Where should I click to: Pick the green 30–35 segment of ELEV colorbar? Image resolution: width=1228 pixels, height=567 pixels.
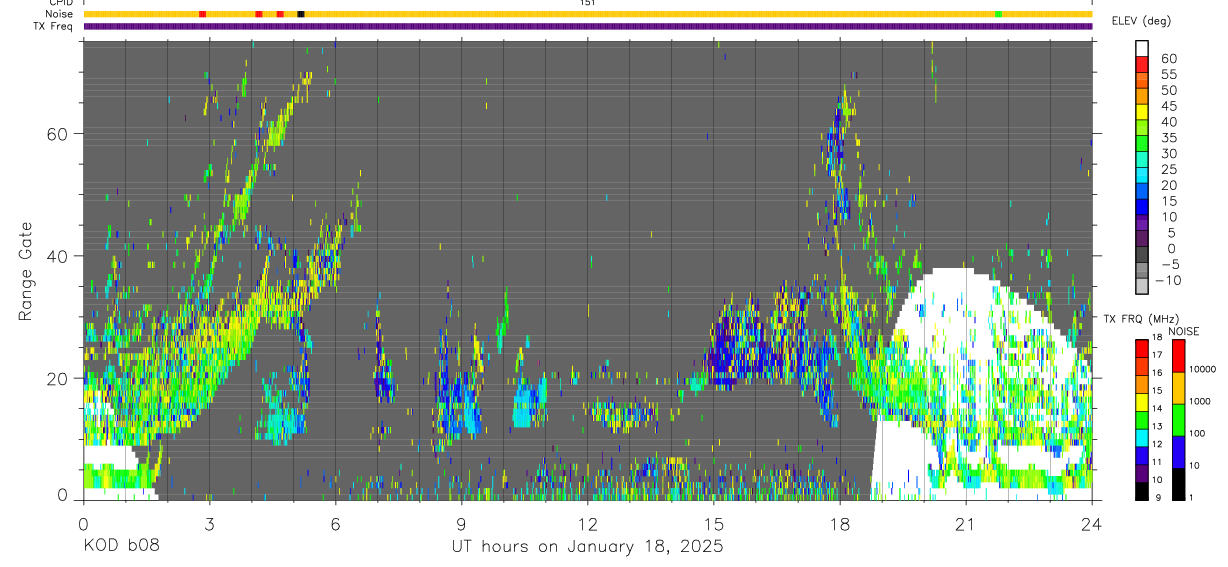pos(1142,143)
